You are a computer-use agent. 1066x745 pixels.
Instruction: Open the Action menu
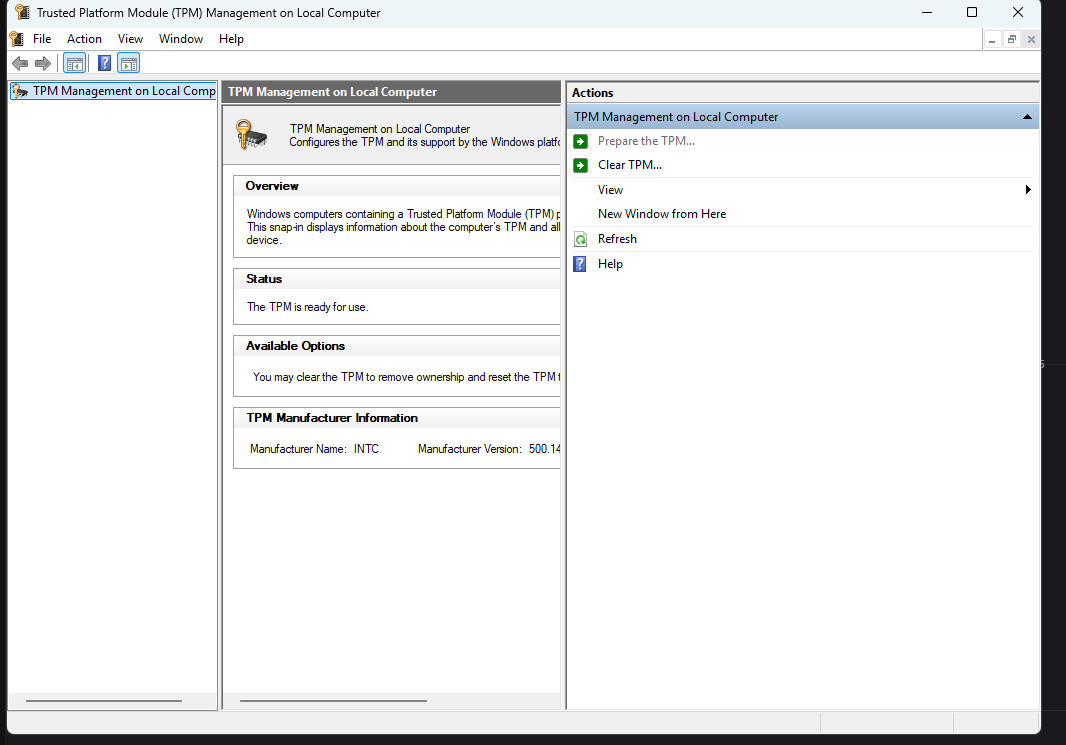tap(84, 39)
